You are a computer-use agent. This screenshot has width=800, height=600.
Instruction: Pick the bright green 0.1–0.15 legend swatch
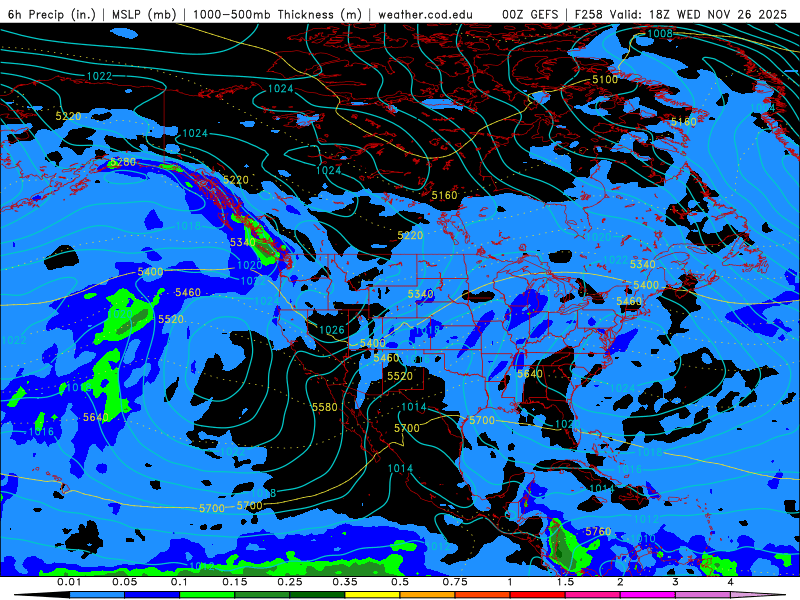tap(207, 595)
